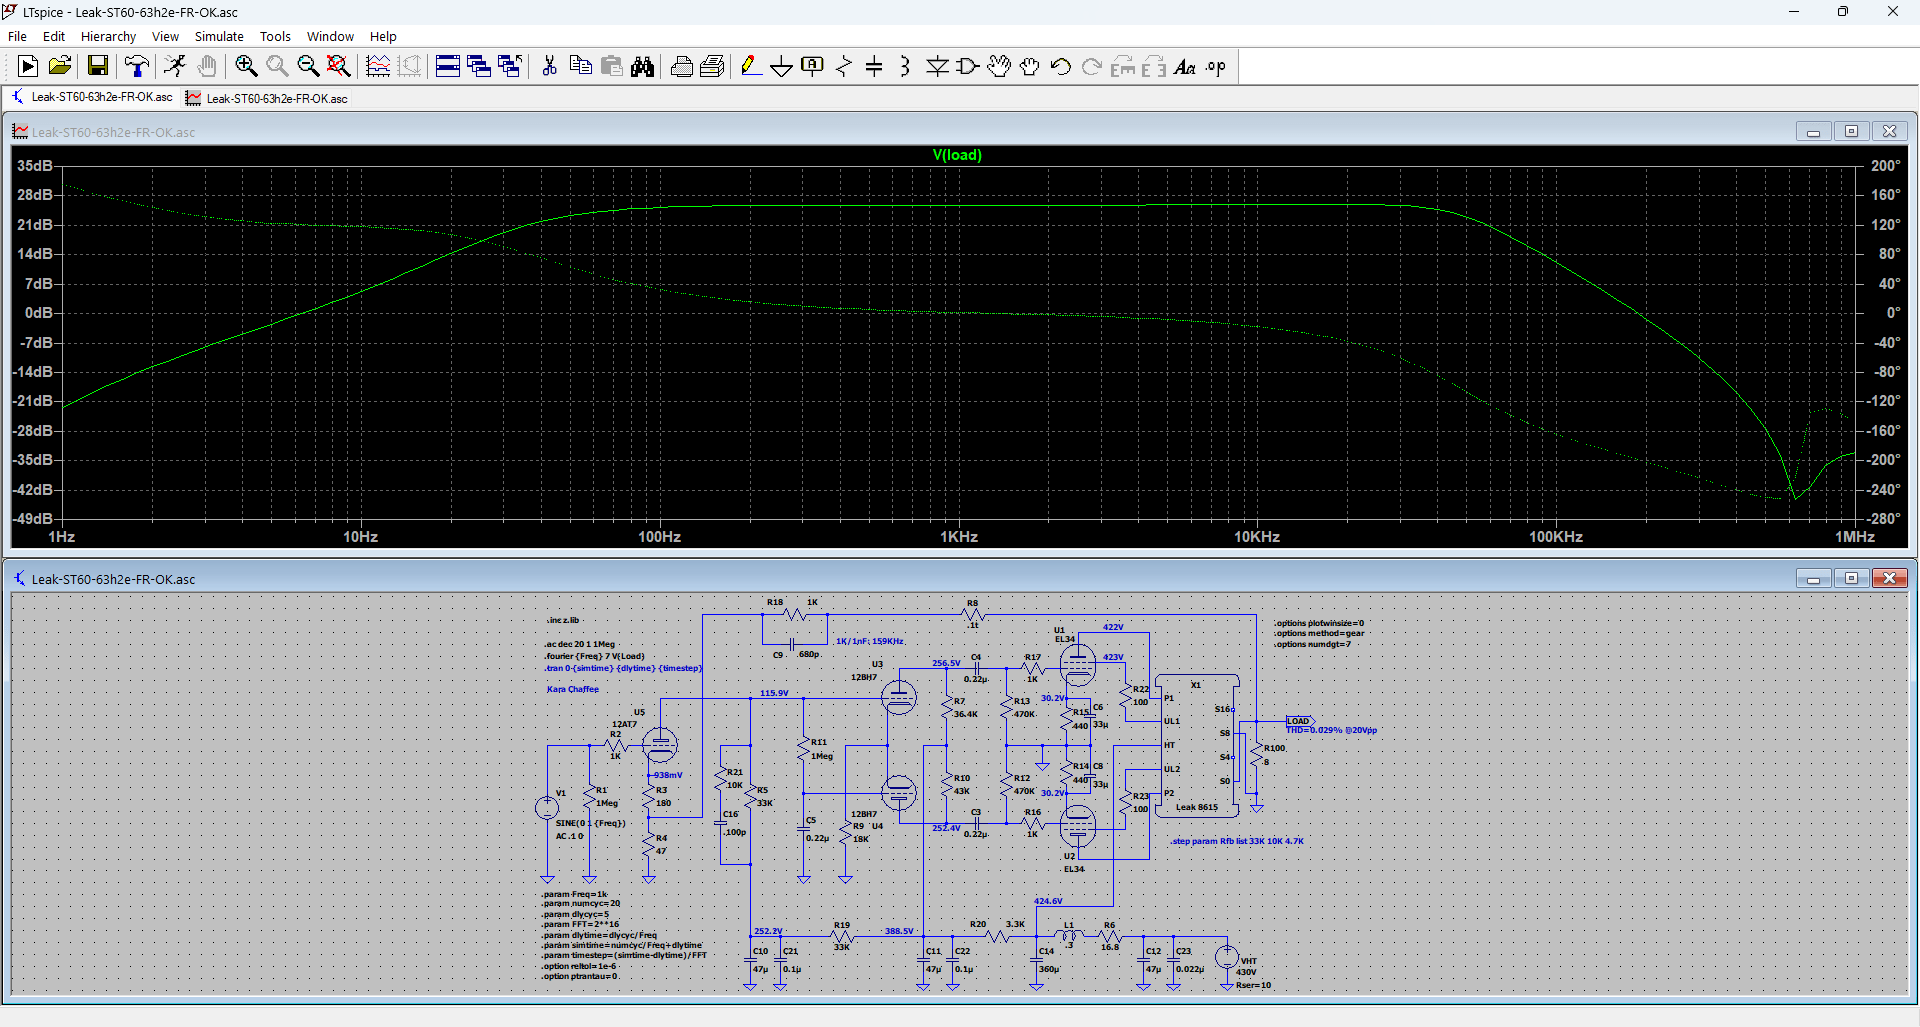The width and height of the screenshot is (1920, 1027).
Task: Open the File menu
Action: coord(17,36)
